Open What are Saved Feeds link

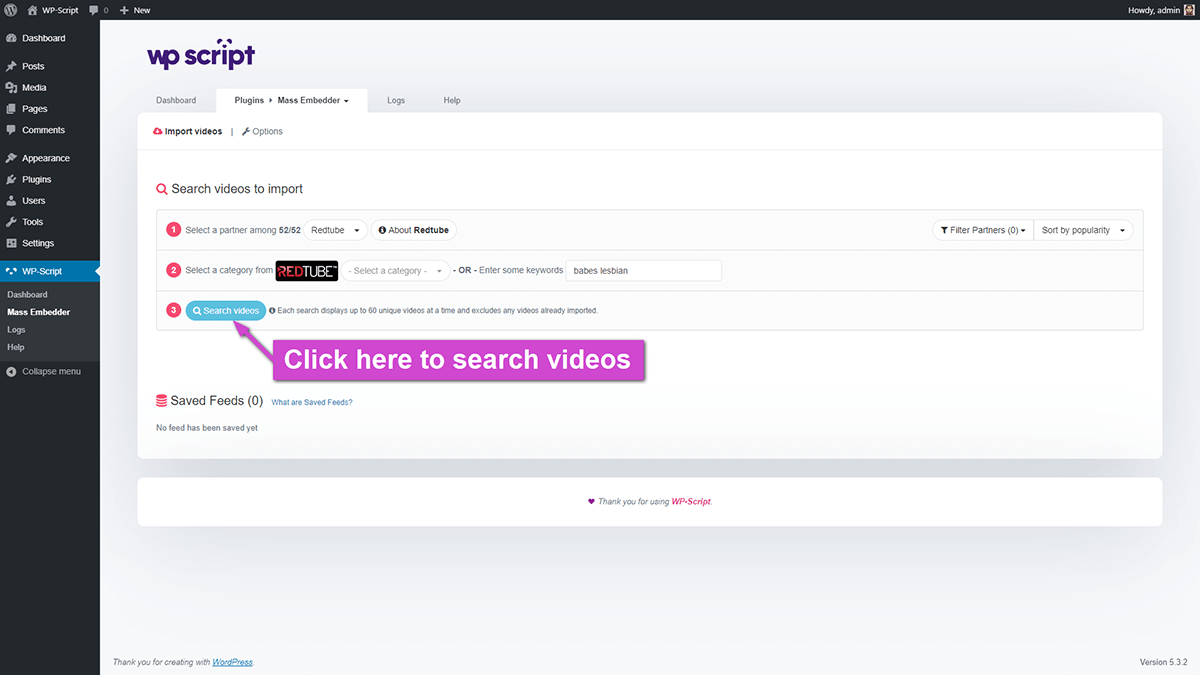click(x=312, y=402)
